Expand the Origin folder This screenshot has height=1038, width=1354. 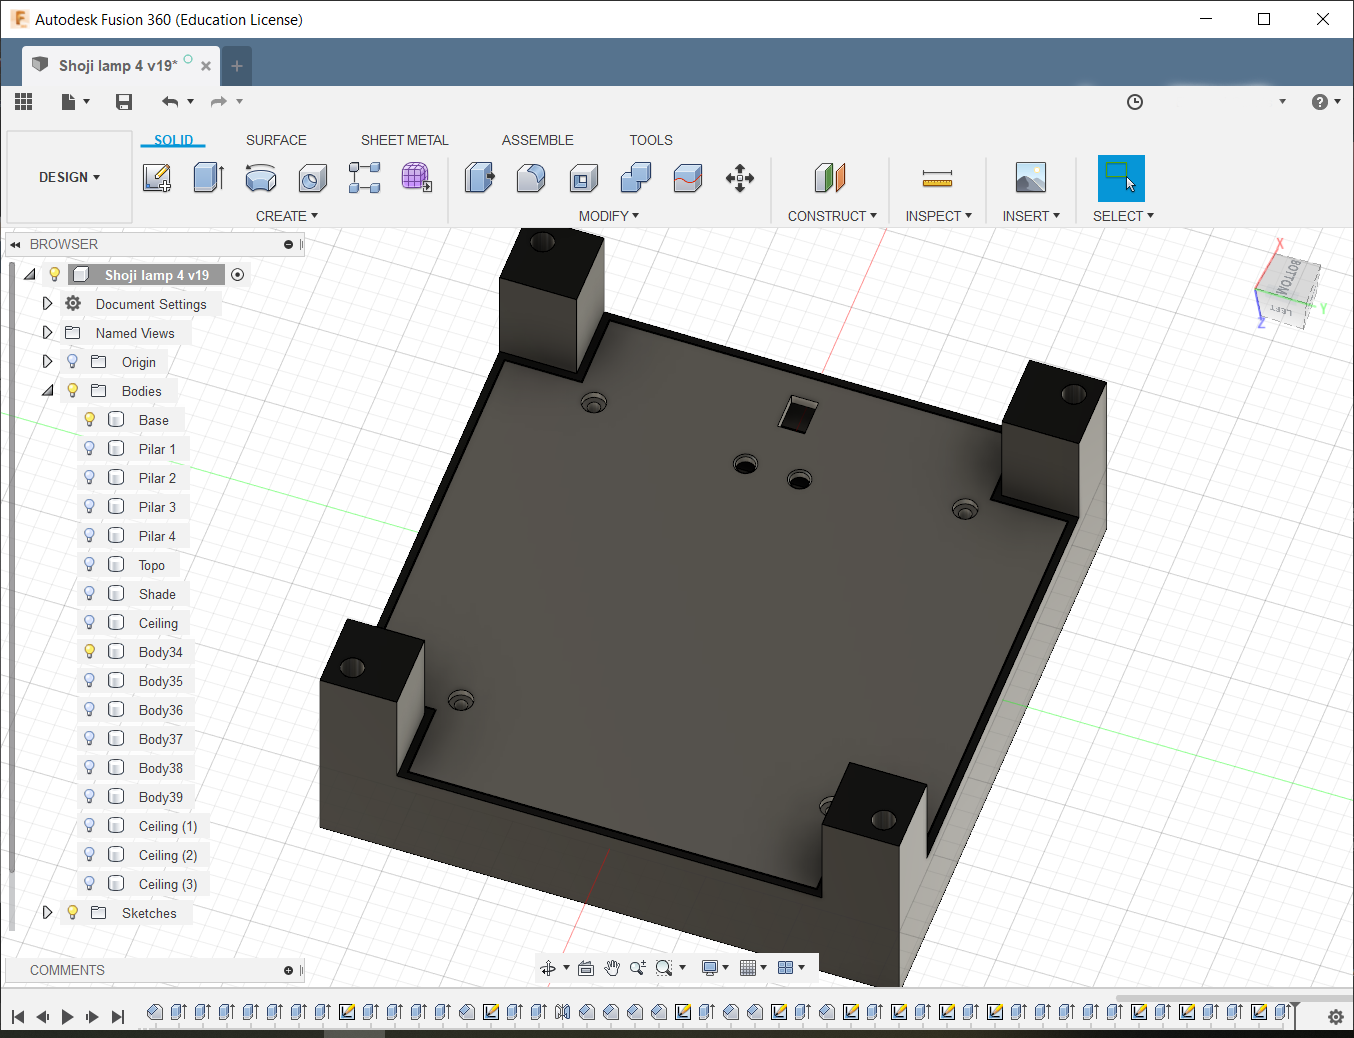(47, 362)
